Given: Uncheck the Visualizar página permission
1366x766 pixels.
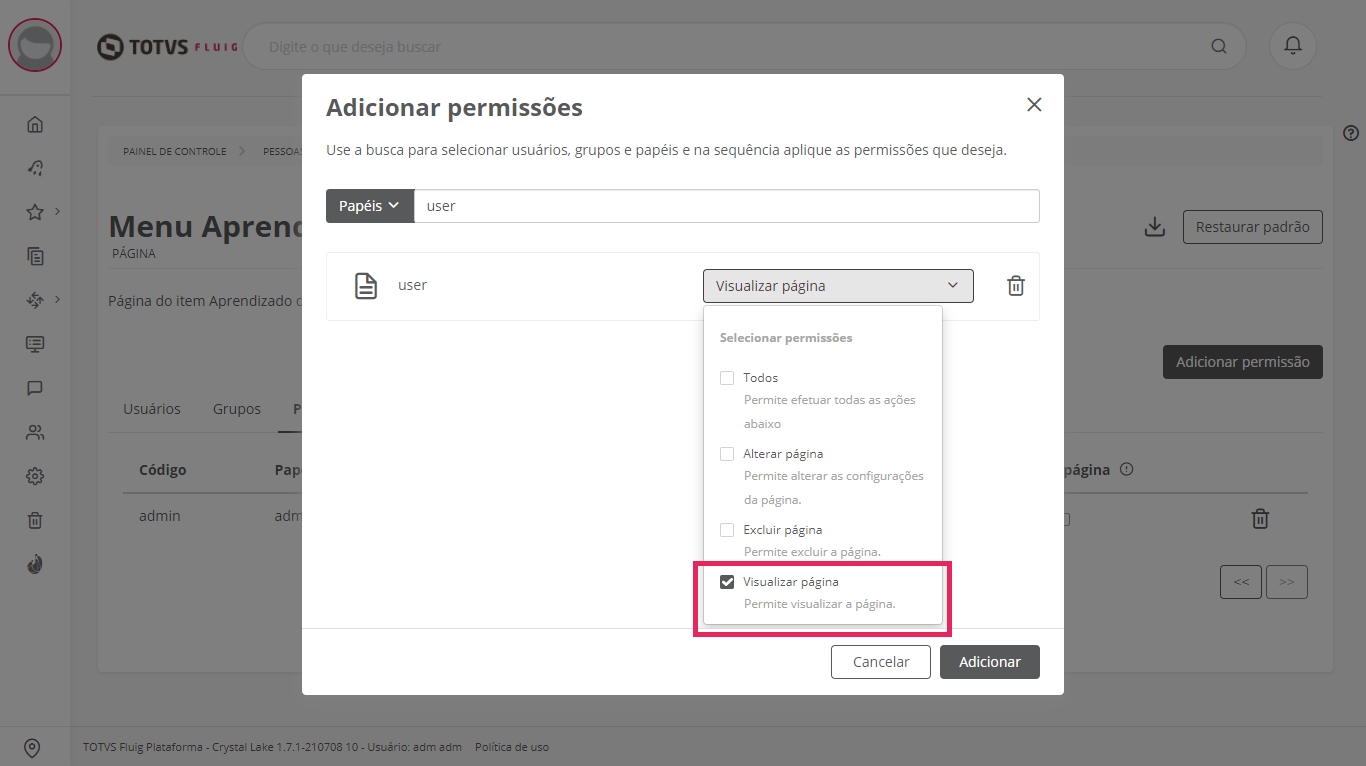Looking at the screenshot, I should pyautogui.click(x=727, y=582).
